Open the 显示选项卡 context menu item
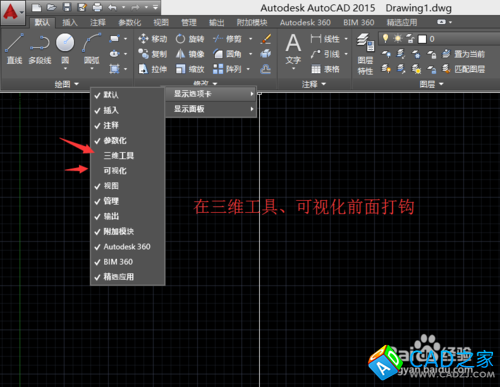Viewport: 500px width, 387px height. click(x=211, y=94)
